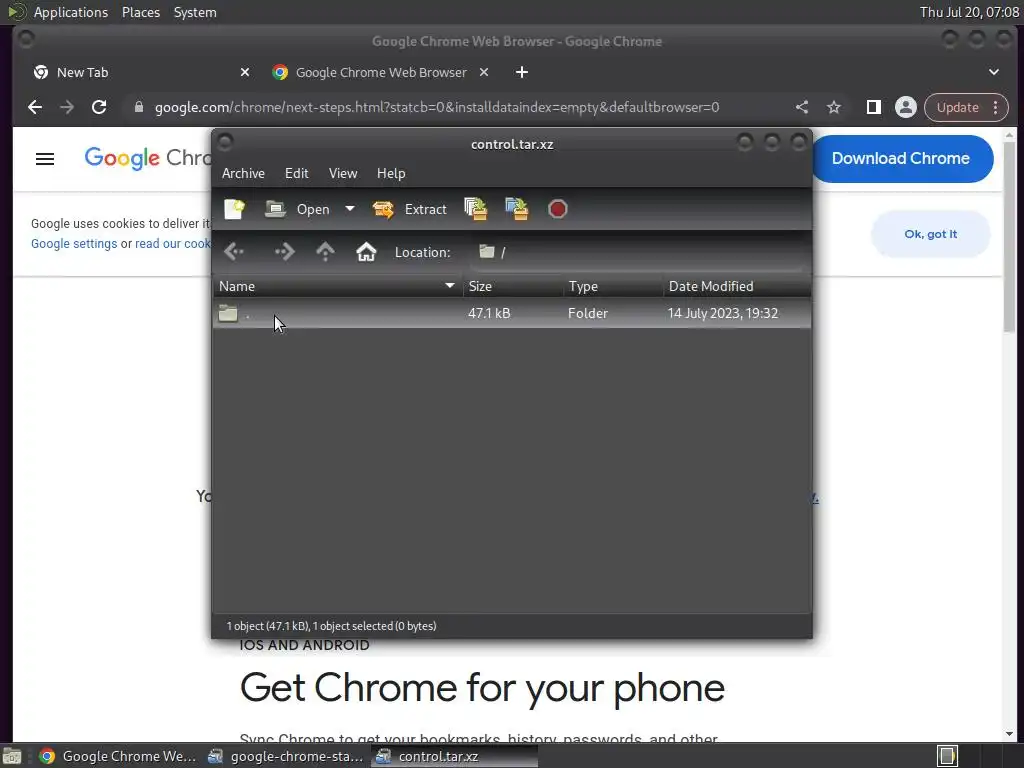Open the Edit menu in archive manager
The height and width of the screenshot is (768, 1024).
coord(296,173)
